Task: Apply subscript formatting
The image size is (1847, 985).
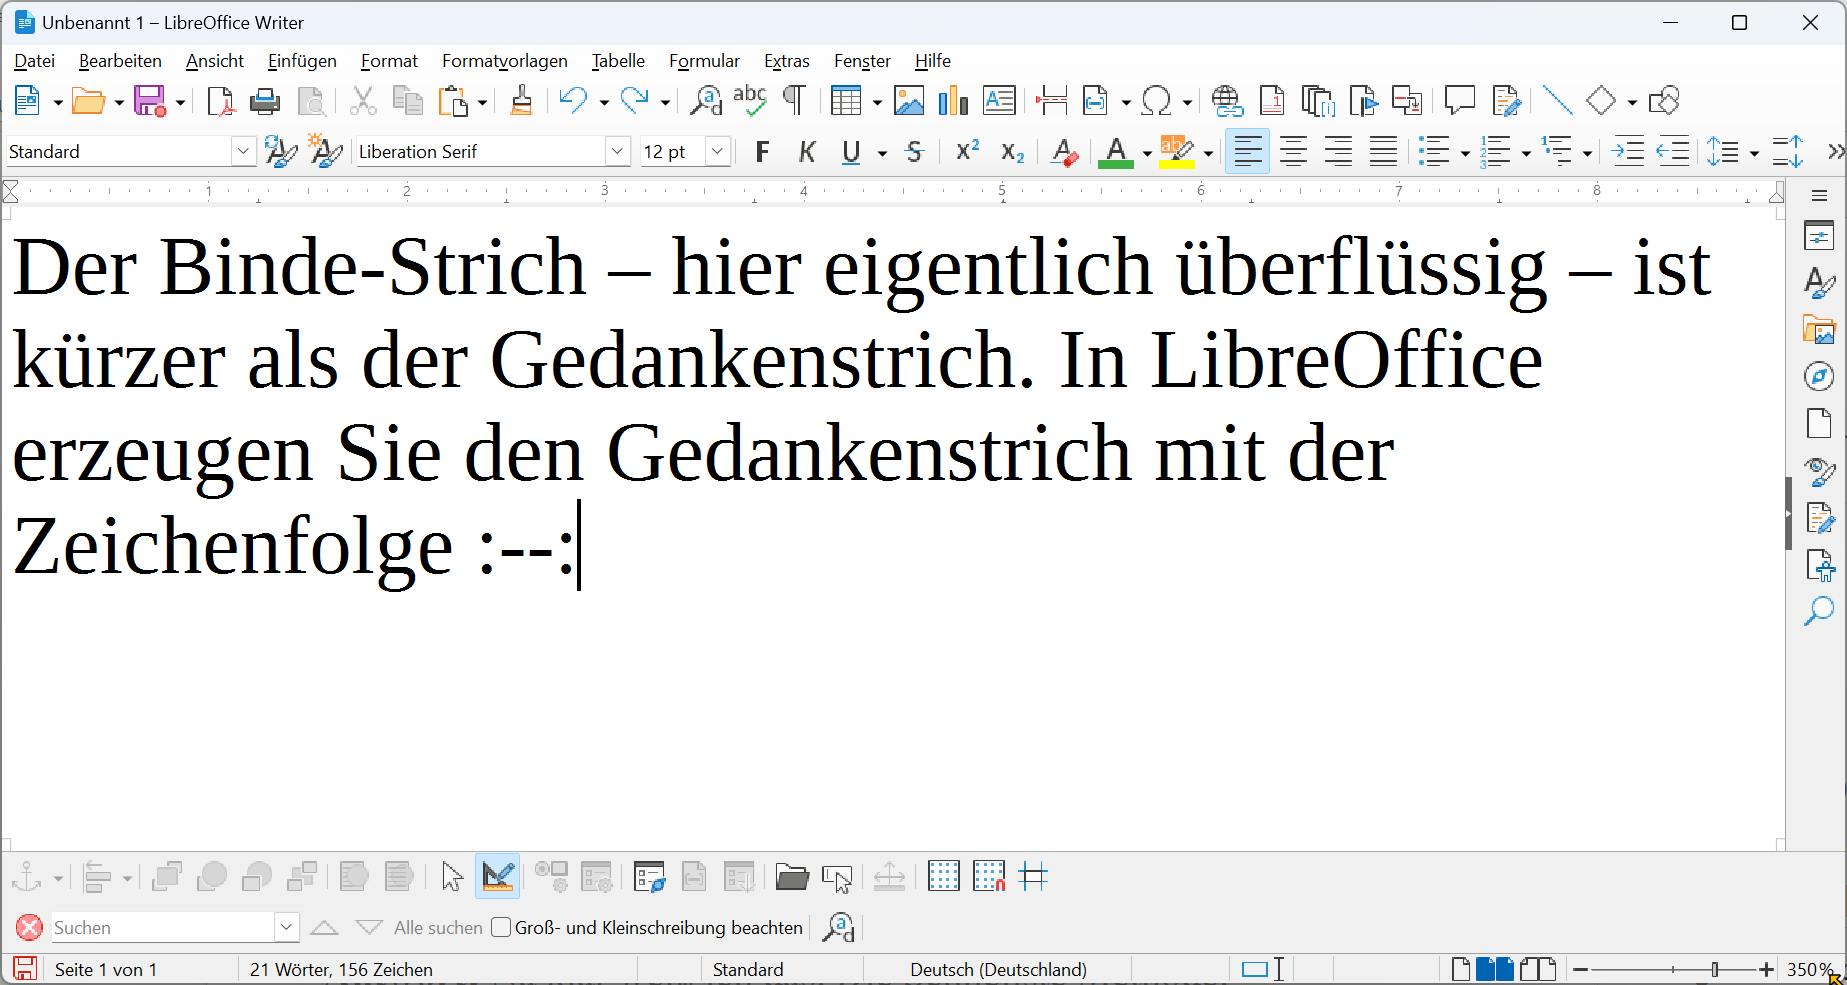Action: point(1012,152)
